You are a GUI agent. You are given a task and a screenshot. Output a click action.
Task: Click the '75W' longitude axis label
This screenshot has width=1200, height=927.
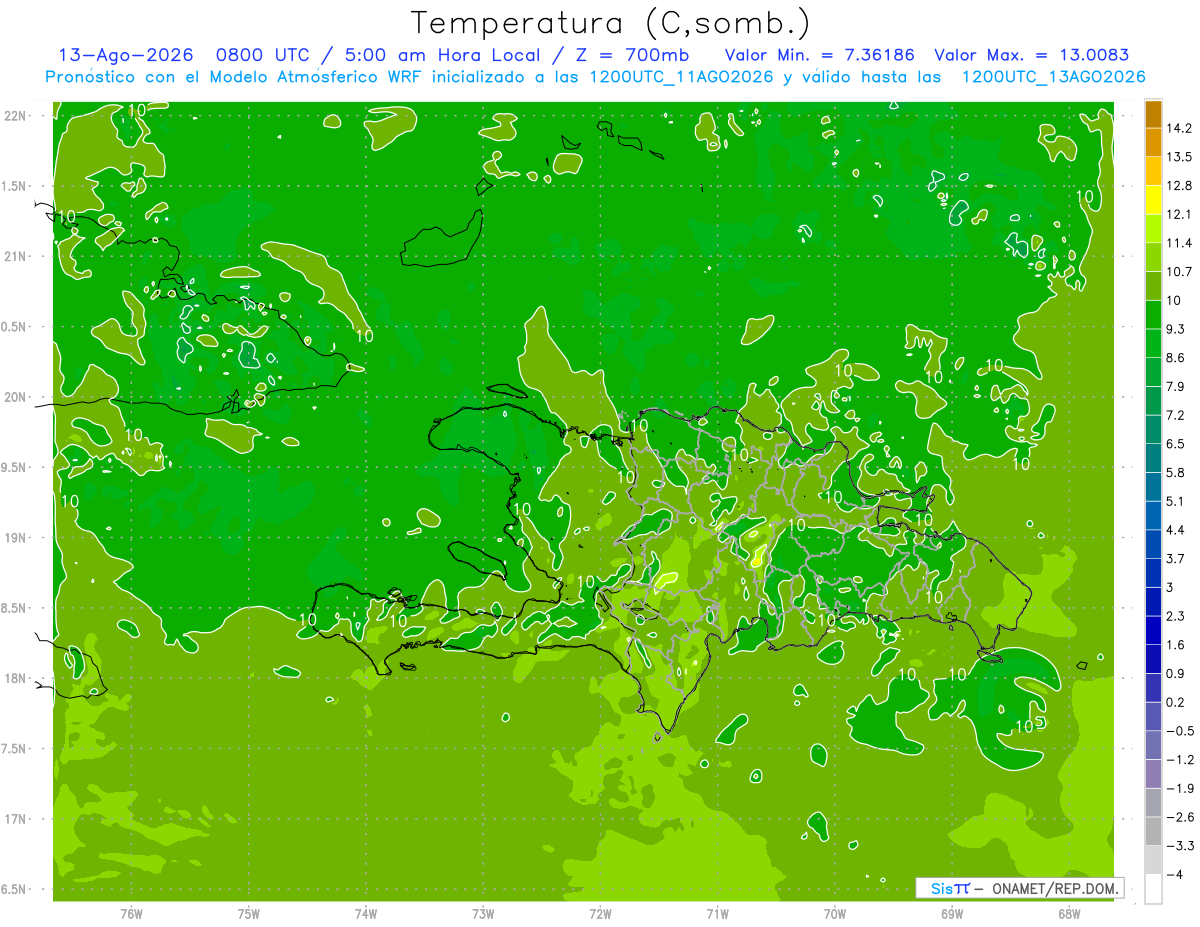point(248,914)
